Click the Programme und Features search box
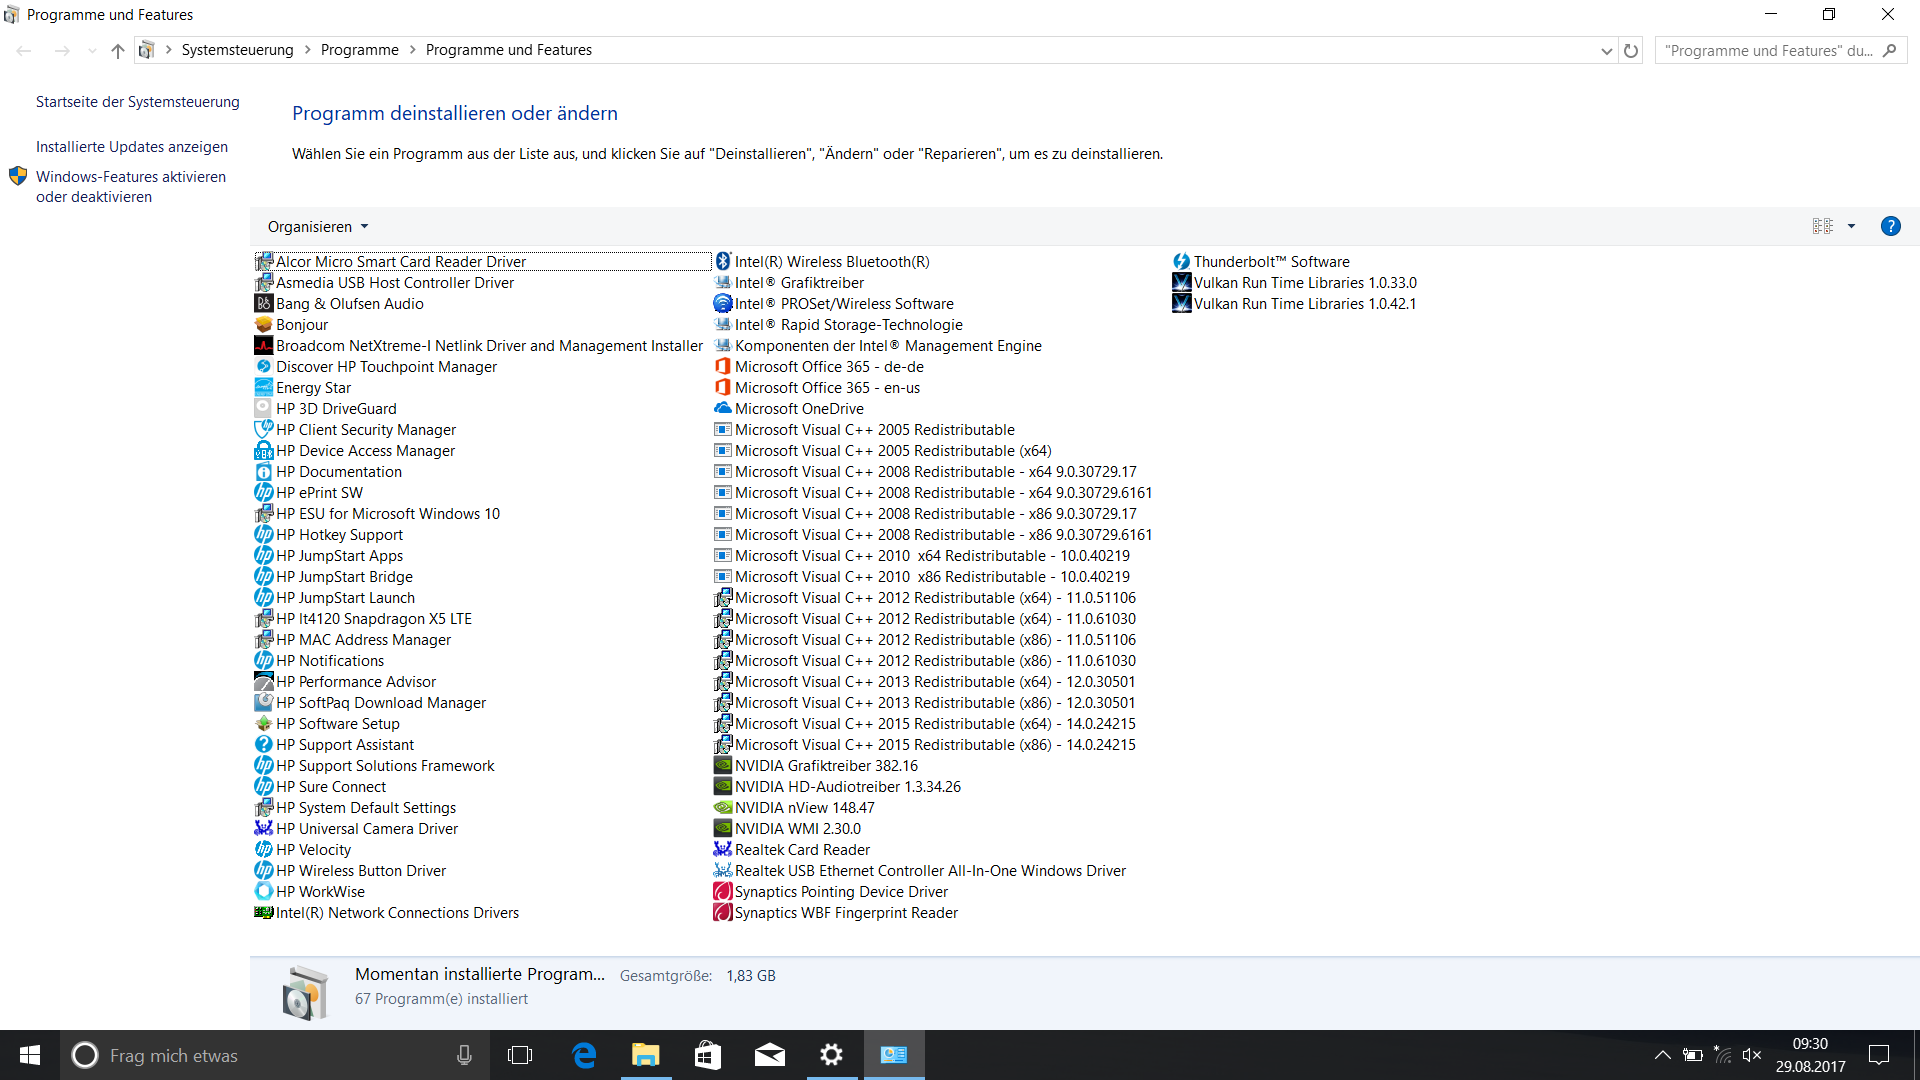Screen dimensions: 1920x1080 (x=1768, y=51)
